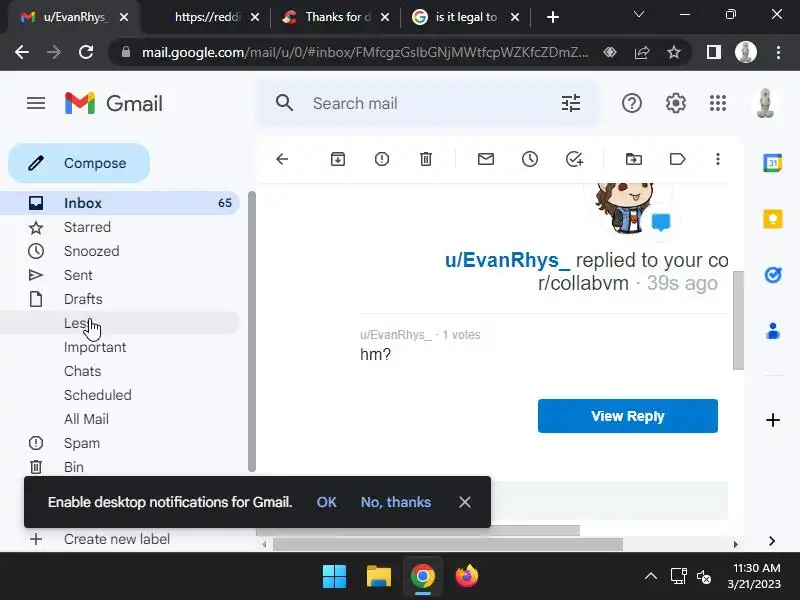Image resolution: width=800 pixels, height=600 pixels.
Task: Open Scheduled messages
Action: [119, 395]
